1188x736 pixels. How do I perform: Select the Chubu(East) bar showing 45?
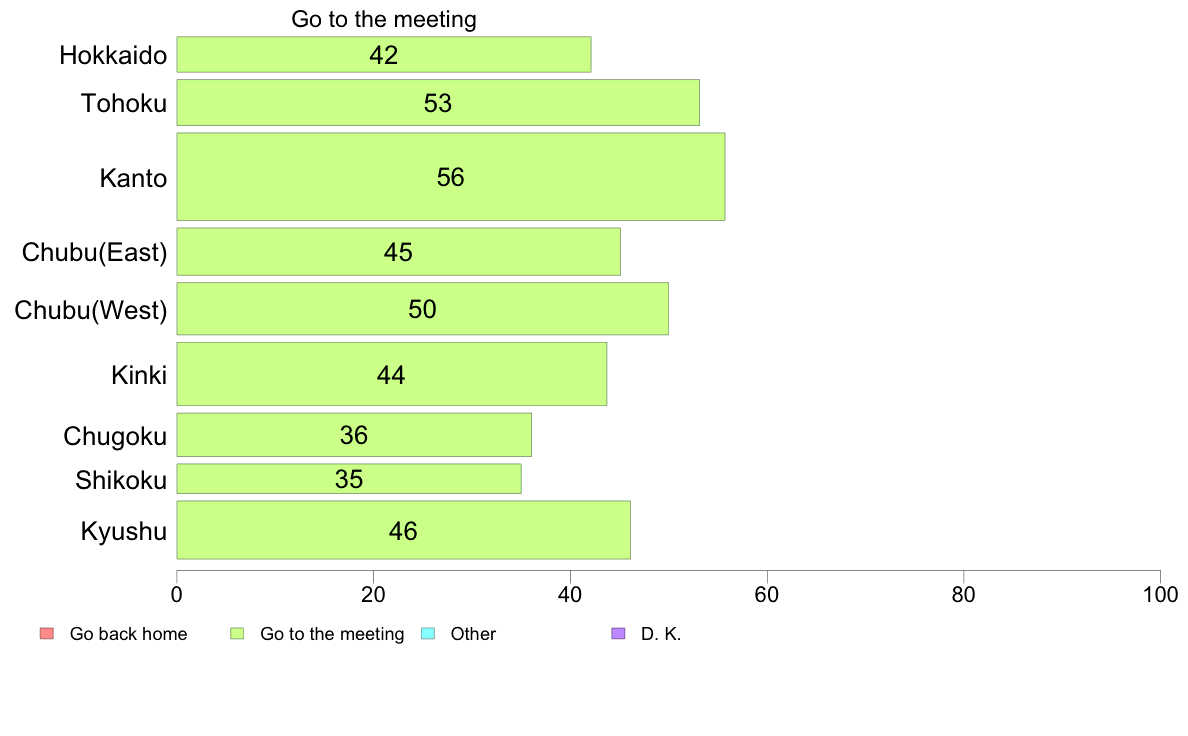pyautogui.click(x=399, y=252)
